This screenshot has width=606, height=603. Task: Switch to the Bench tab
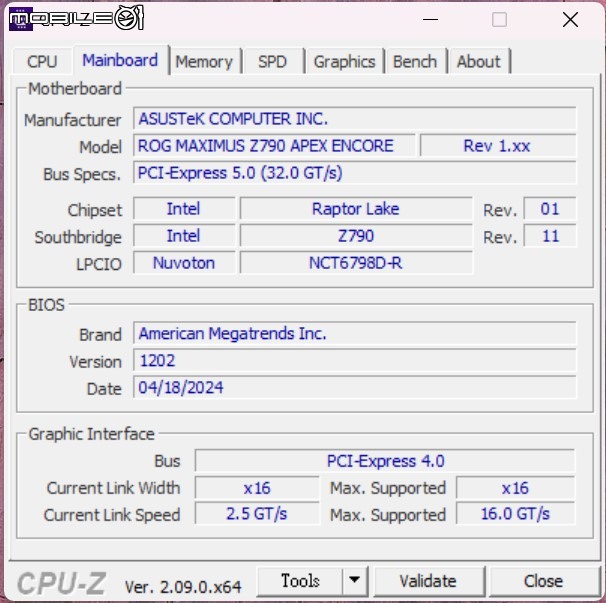415,61
